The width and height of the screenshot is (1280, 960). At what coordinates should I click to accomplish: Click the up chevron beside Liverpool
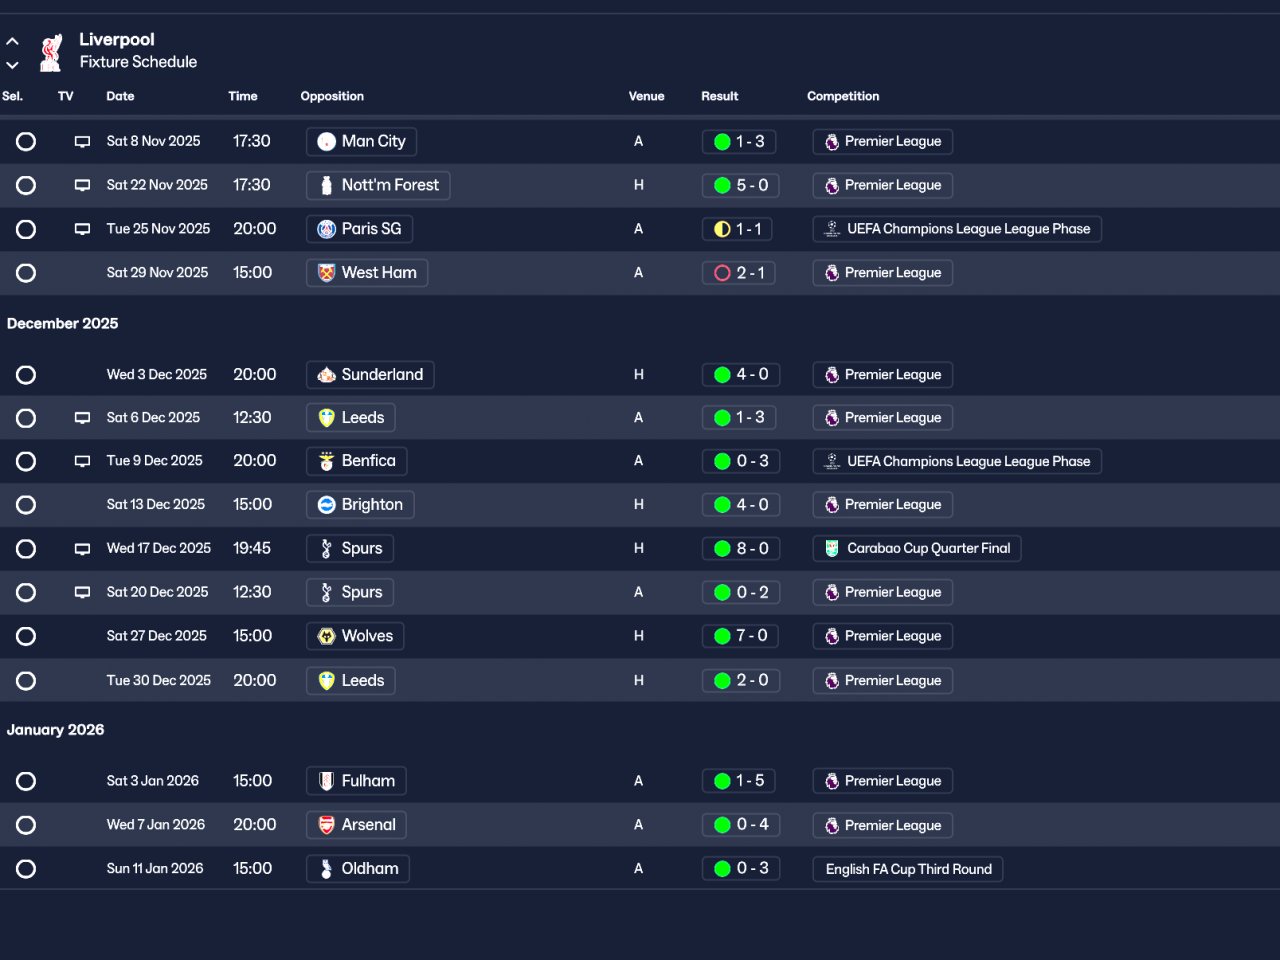(x=12, y=42)
